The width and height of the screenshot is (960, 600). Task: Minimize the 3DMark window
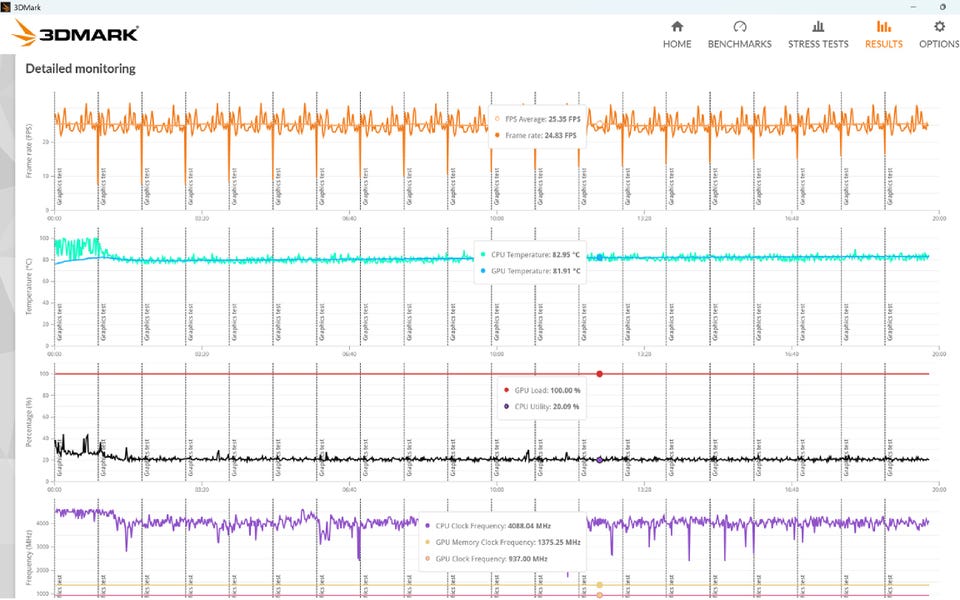click(913, 7)
